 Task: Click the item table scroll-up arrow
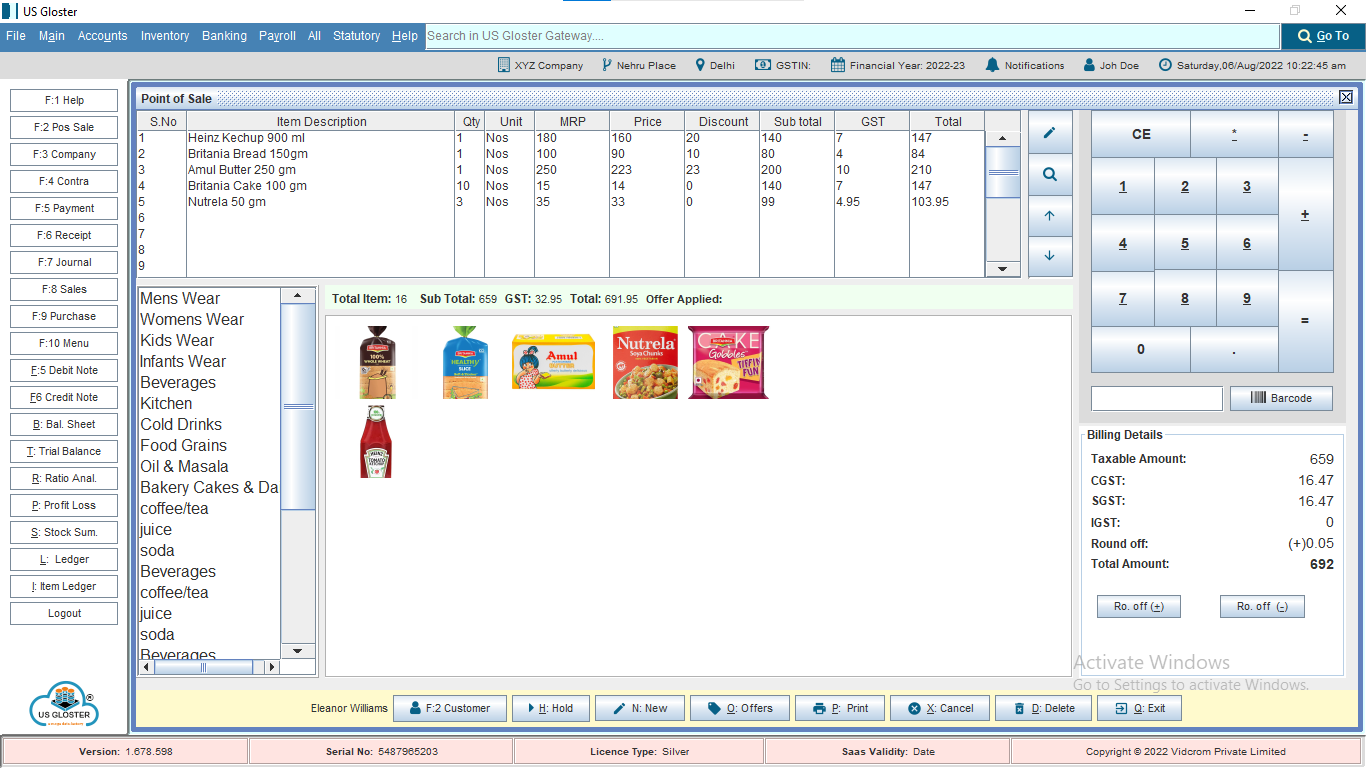point(1003,138)
